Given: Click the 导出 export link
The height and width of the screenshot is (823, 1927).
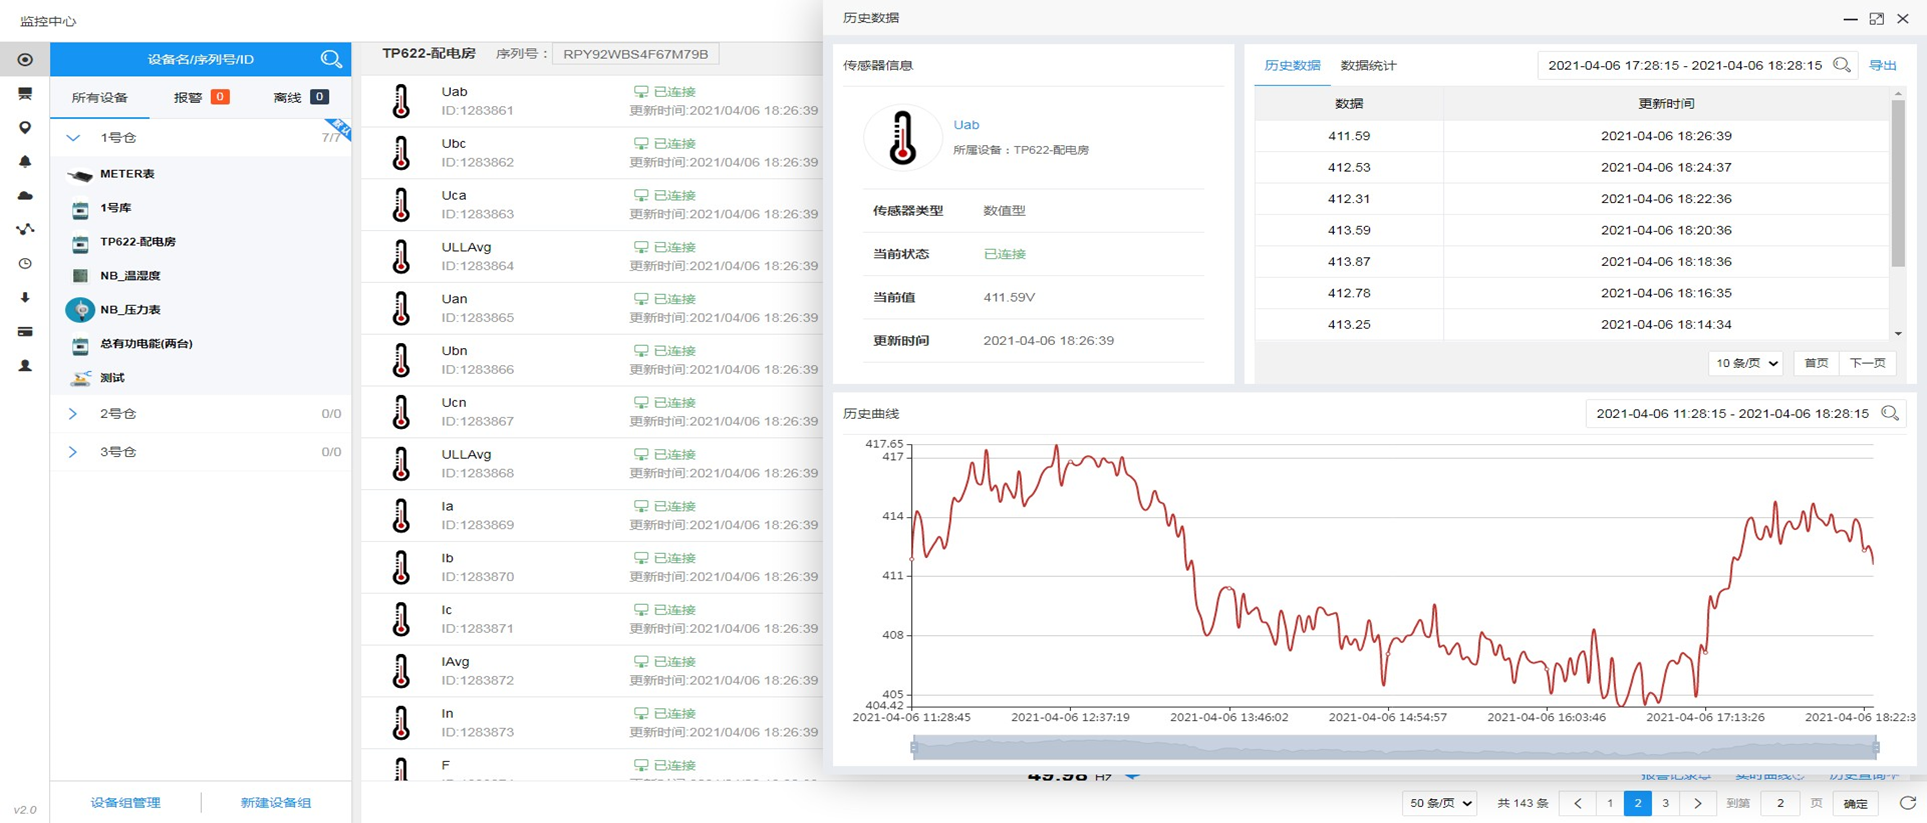Looking at the screenshot, I should 1883,65.
